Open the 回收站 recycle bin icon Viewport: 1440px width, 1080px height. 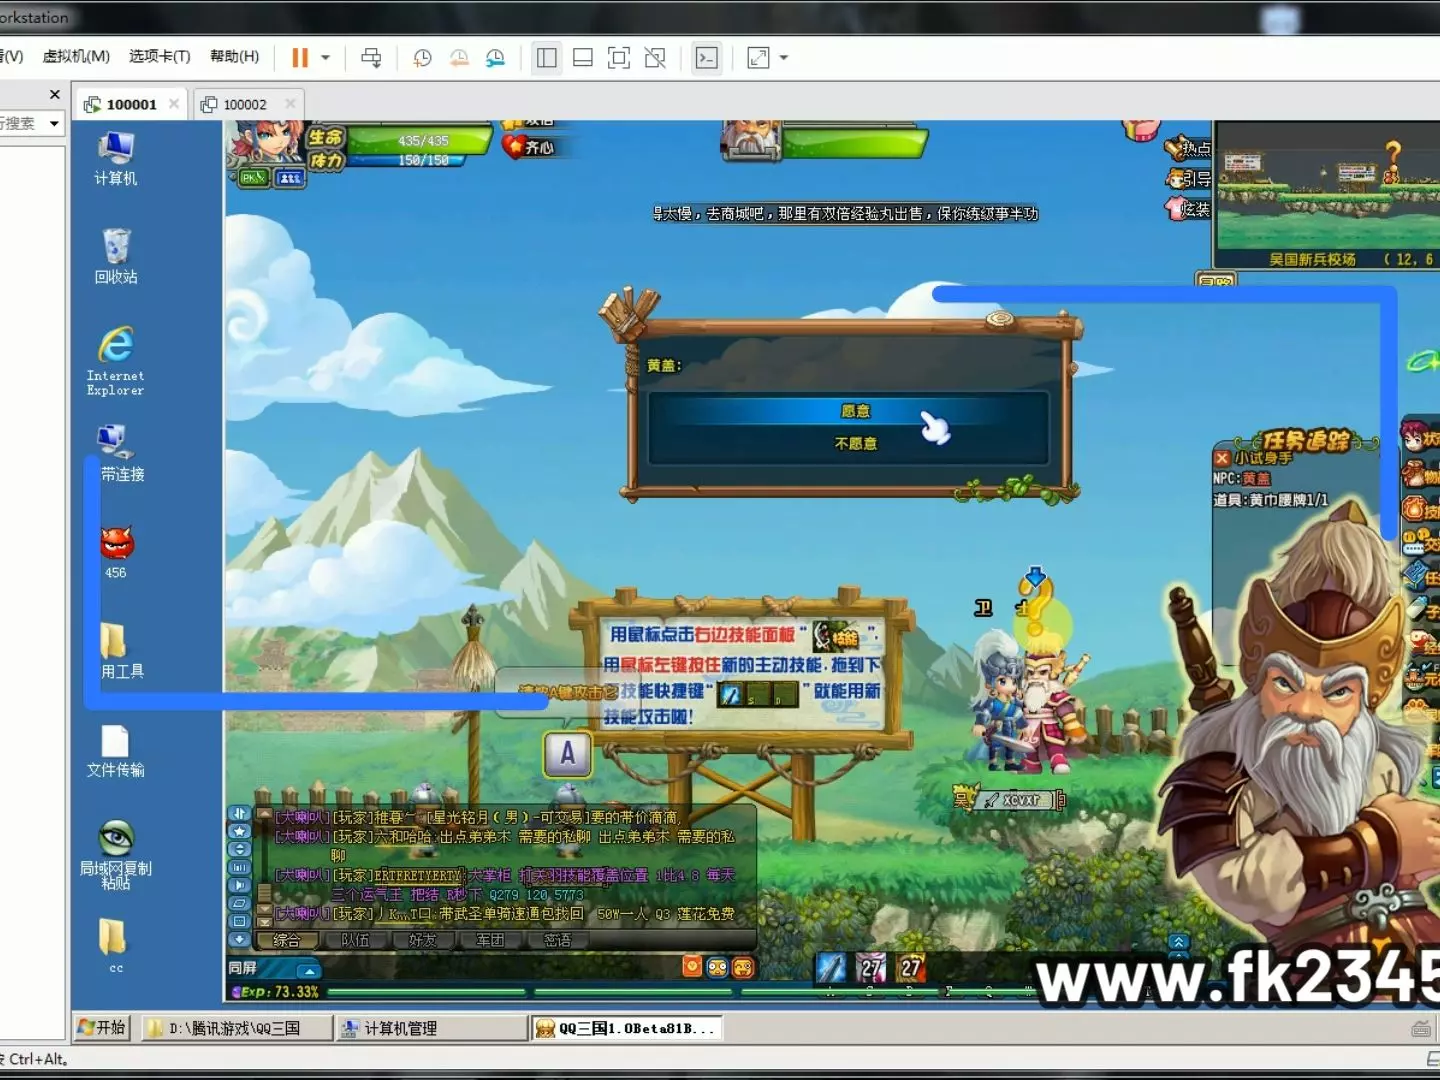point(116,257)
